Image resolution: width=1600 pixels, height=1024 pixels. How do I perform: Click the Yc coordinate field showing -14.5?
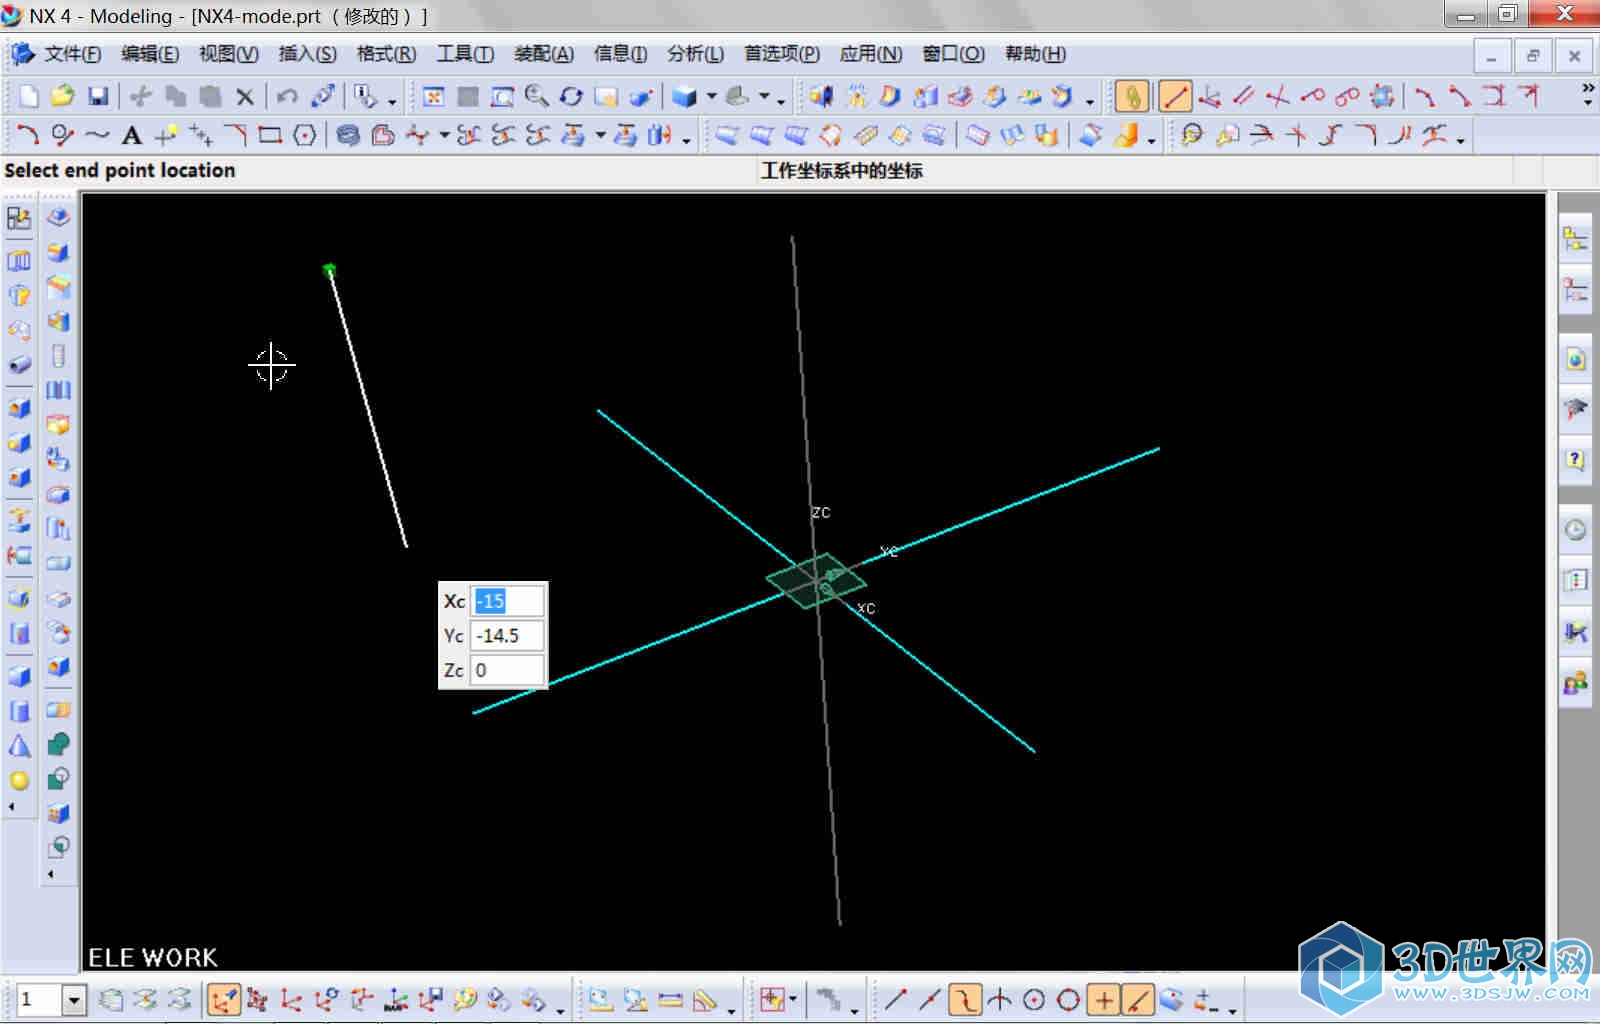507,636
